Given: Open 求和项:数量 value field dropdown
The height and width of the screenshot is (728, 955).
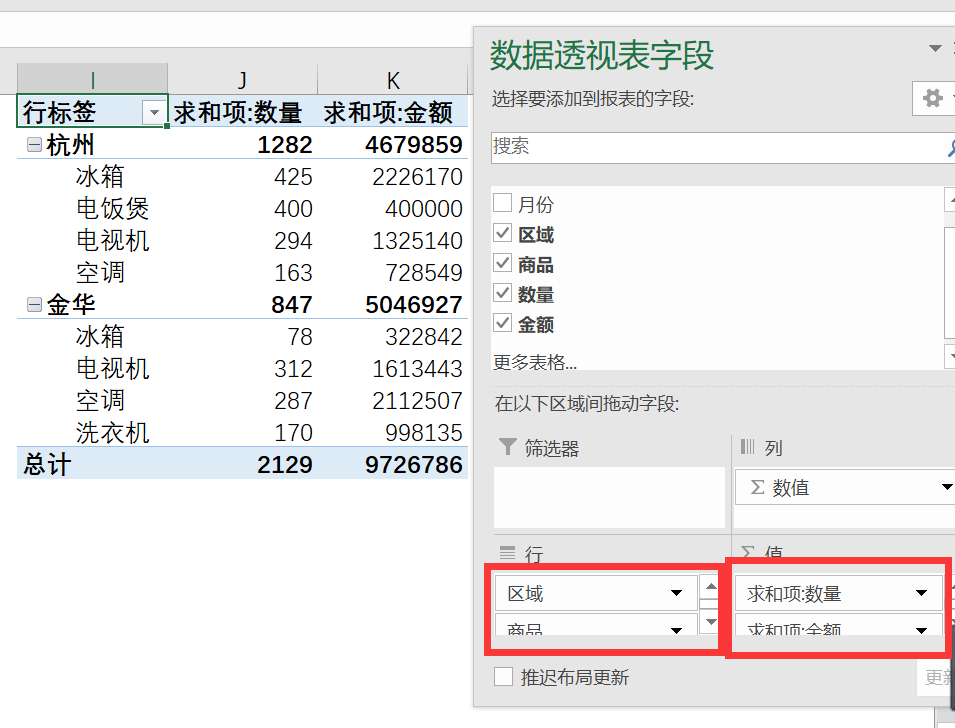Looking at the screenshot, I should 921,593.
